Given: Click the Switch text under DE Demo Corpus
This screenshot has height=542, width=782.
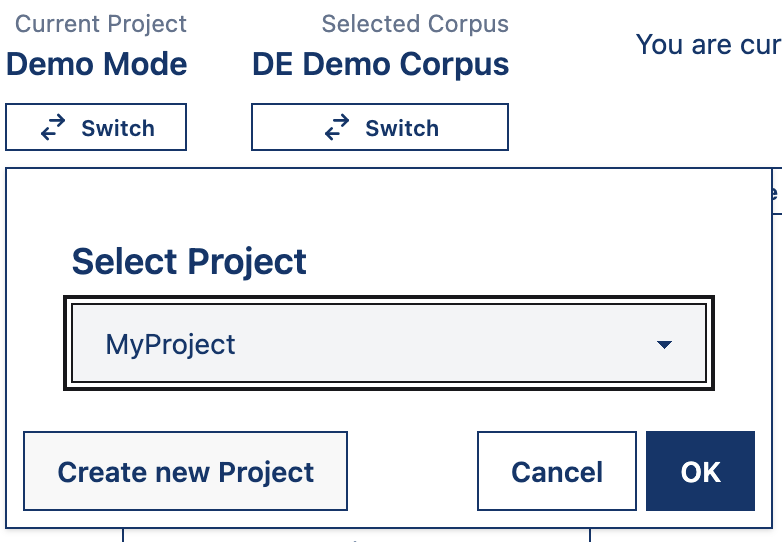Looking at the screenshot, I should [402, 128].
